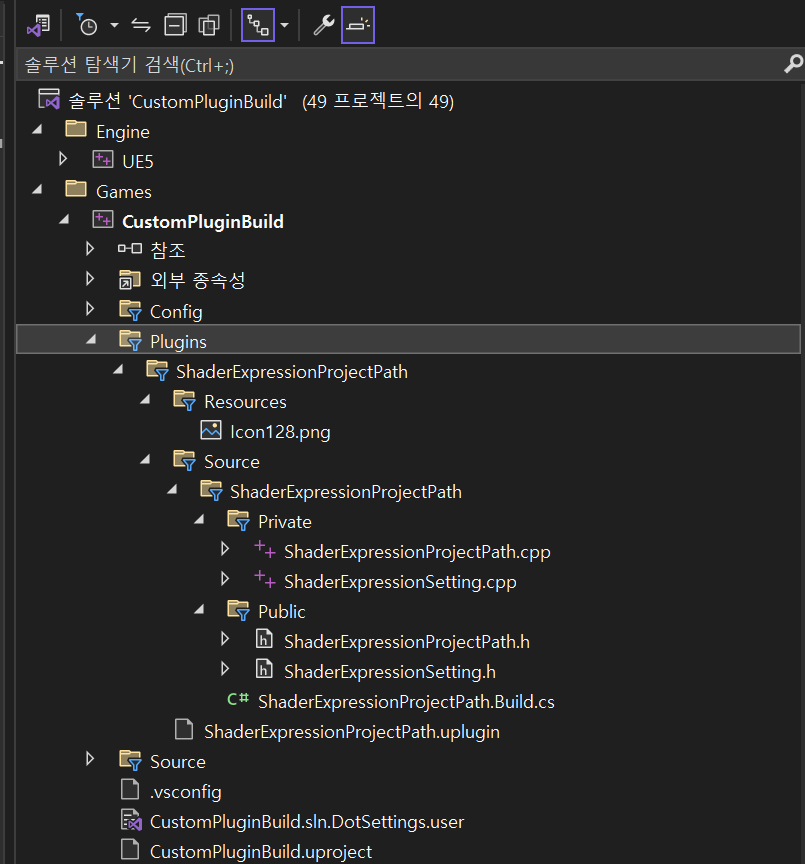Collapse the Engine folder
The height and width of the screenshot is (864, 805).
(37, 130)
